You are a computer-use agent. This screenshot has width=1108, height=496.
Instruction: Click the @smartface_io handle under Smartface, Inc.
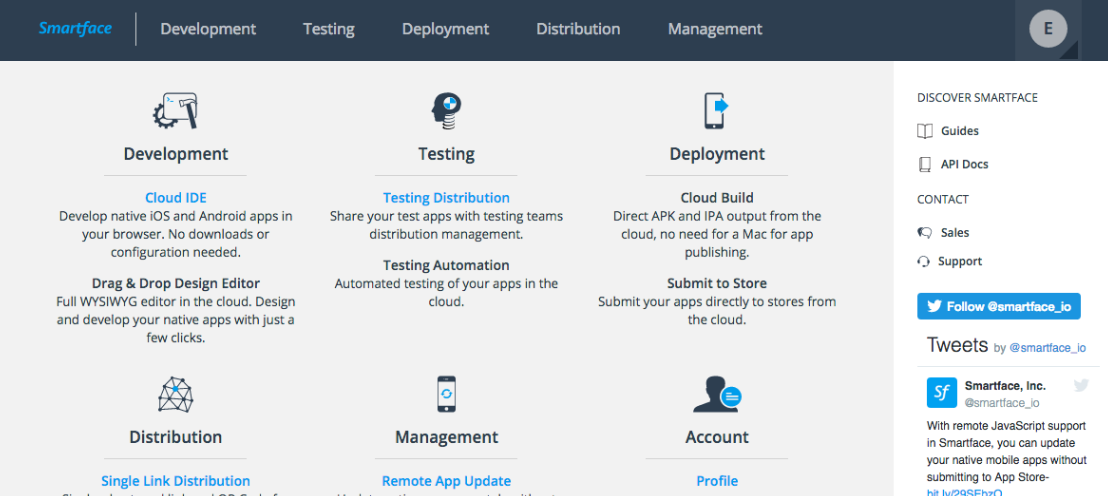1002,403
